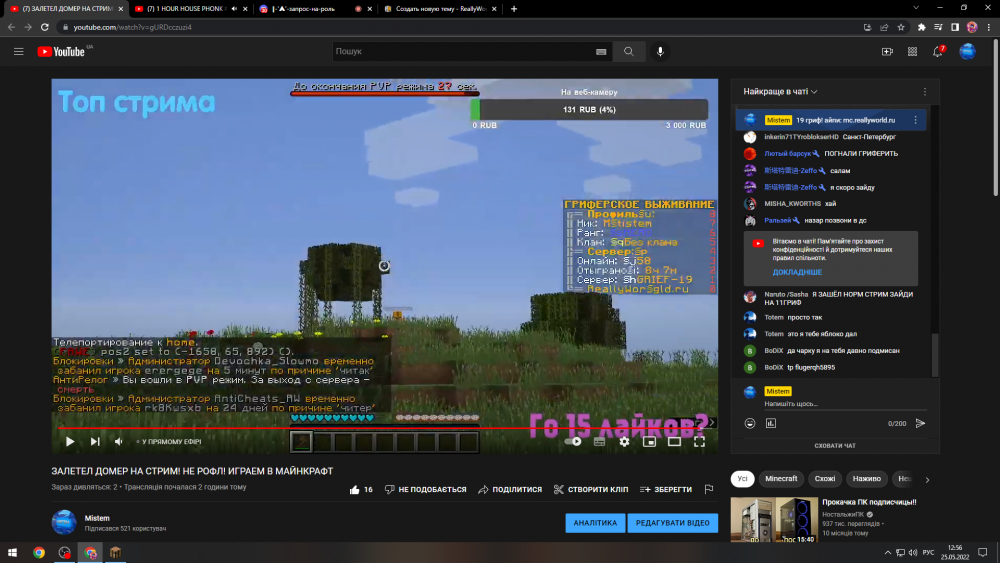Click the browser address bar URL
1000x563 pixels.
click(132, 27)
